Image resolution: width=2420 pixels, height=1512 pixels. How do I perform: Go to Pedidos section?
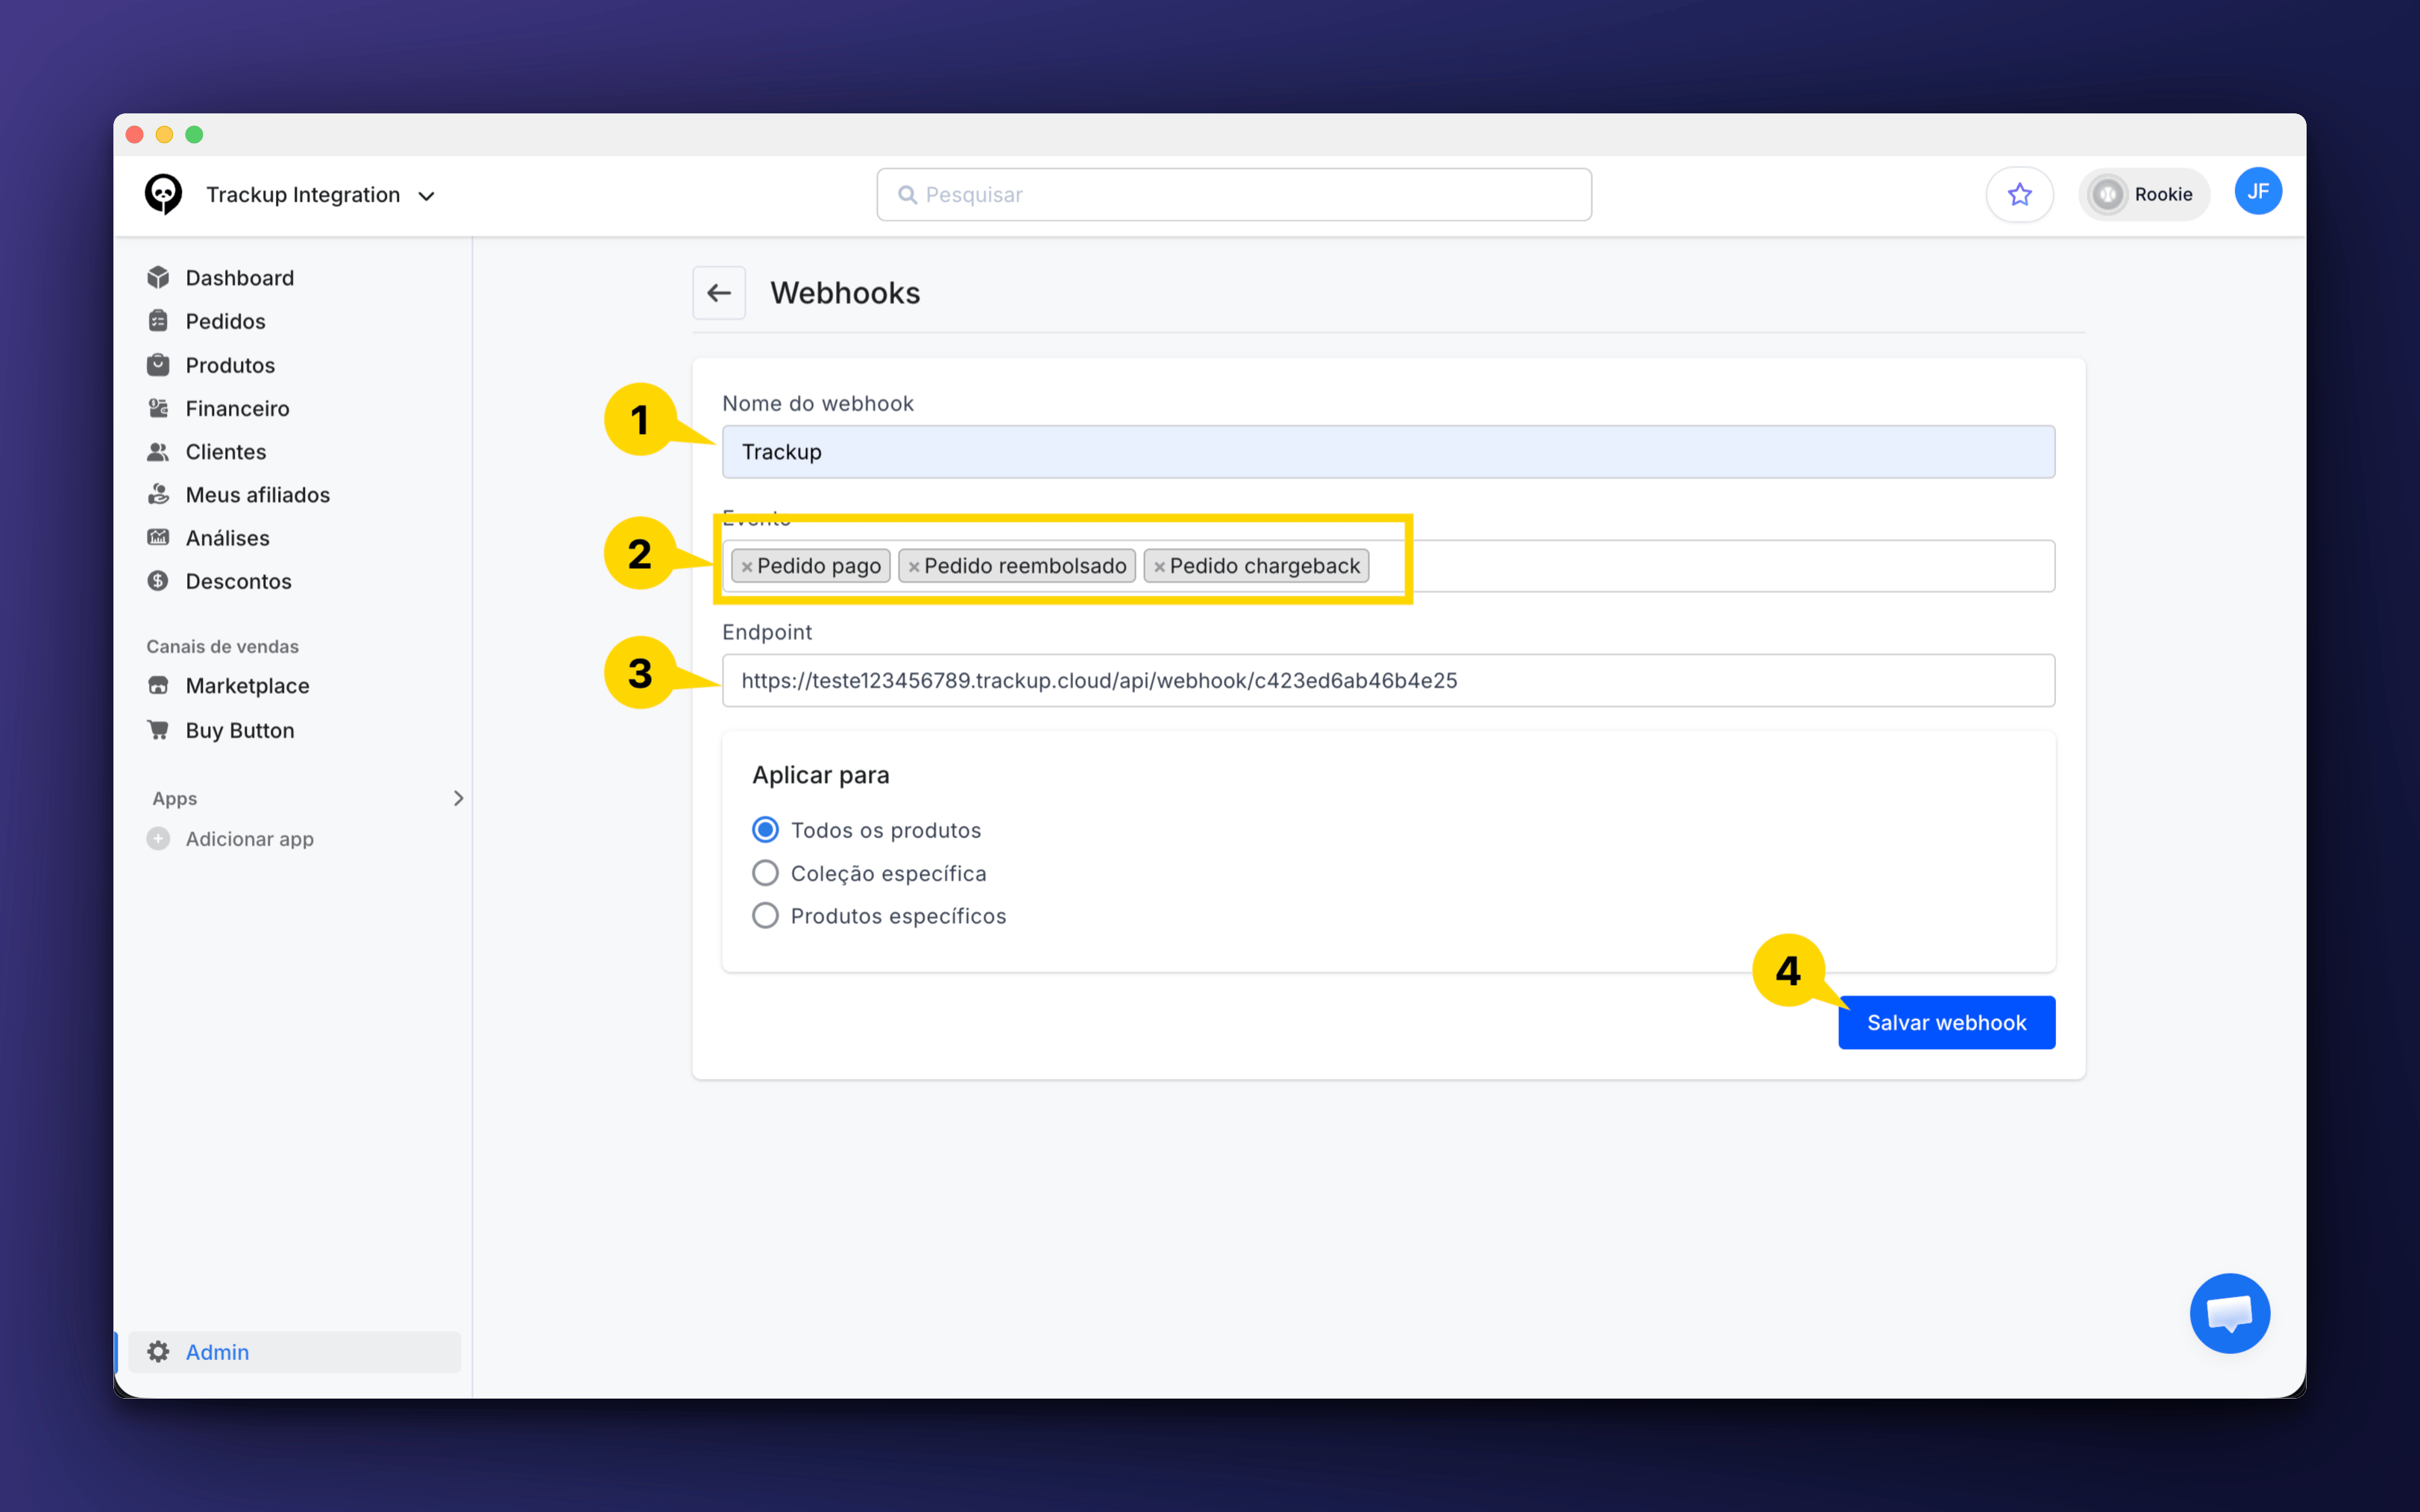point(225,321)
